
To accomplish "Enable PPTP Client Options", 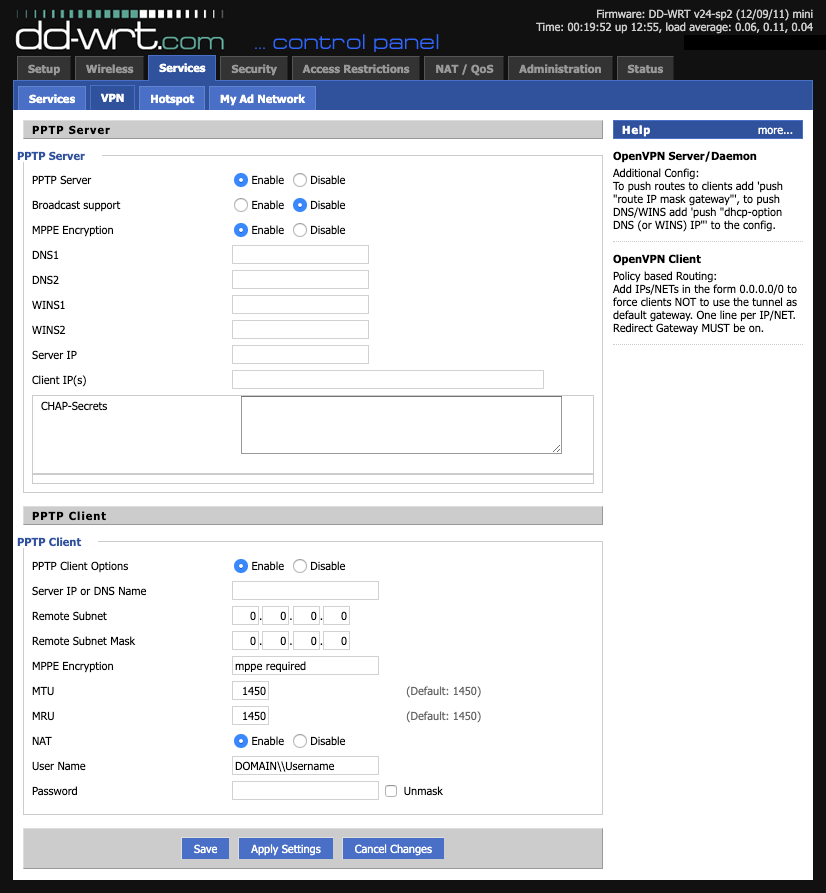I will [x=241, y=566].
